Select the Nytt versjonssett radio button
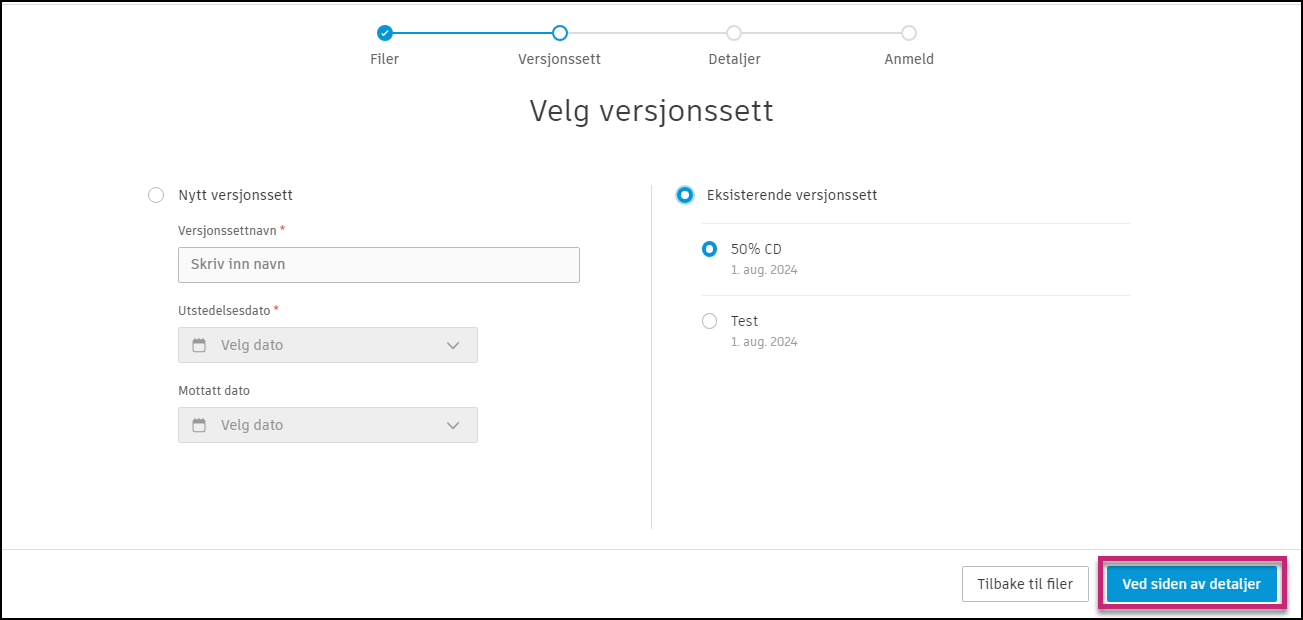The image size is (1303, 620). [x=156, y=195]
